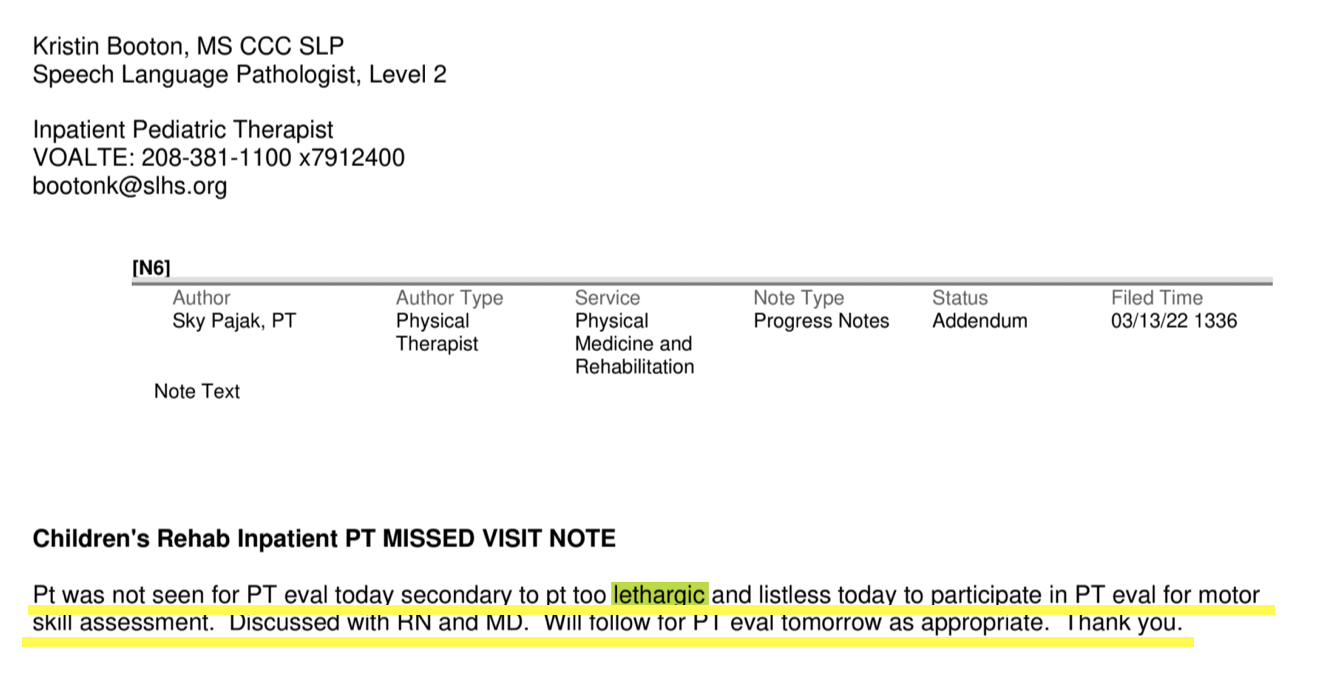Click the Author column header
This screenshot has height=678, width=1330.
coord(201,298)
